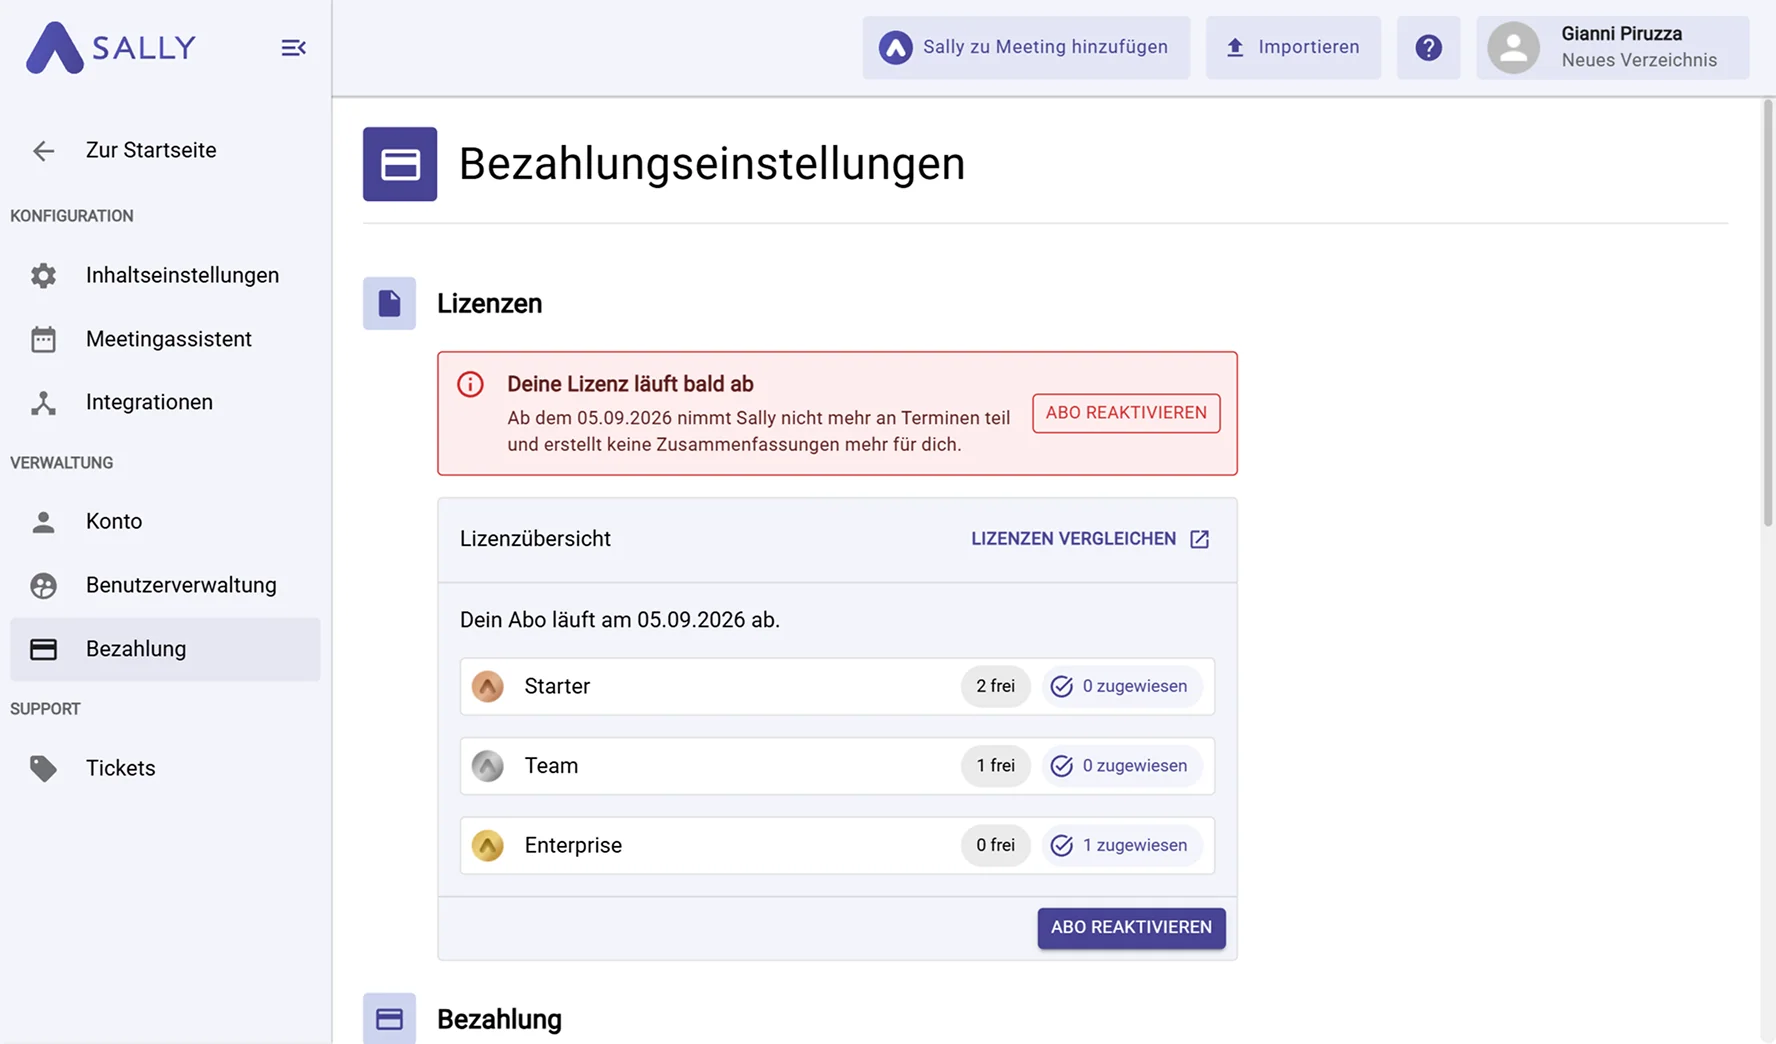Click Enterprise '1 zugewiesen' chip

coord(1122,846)
